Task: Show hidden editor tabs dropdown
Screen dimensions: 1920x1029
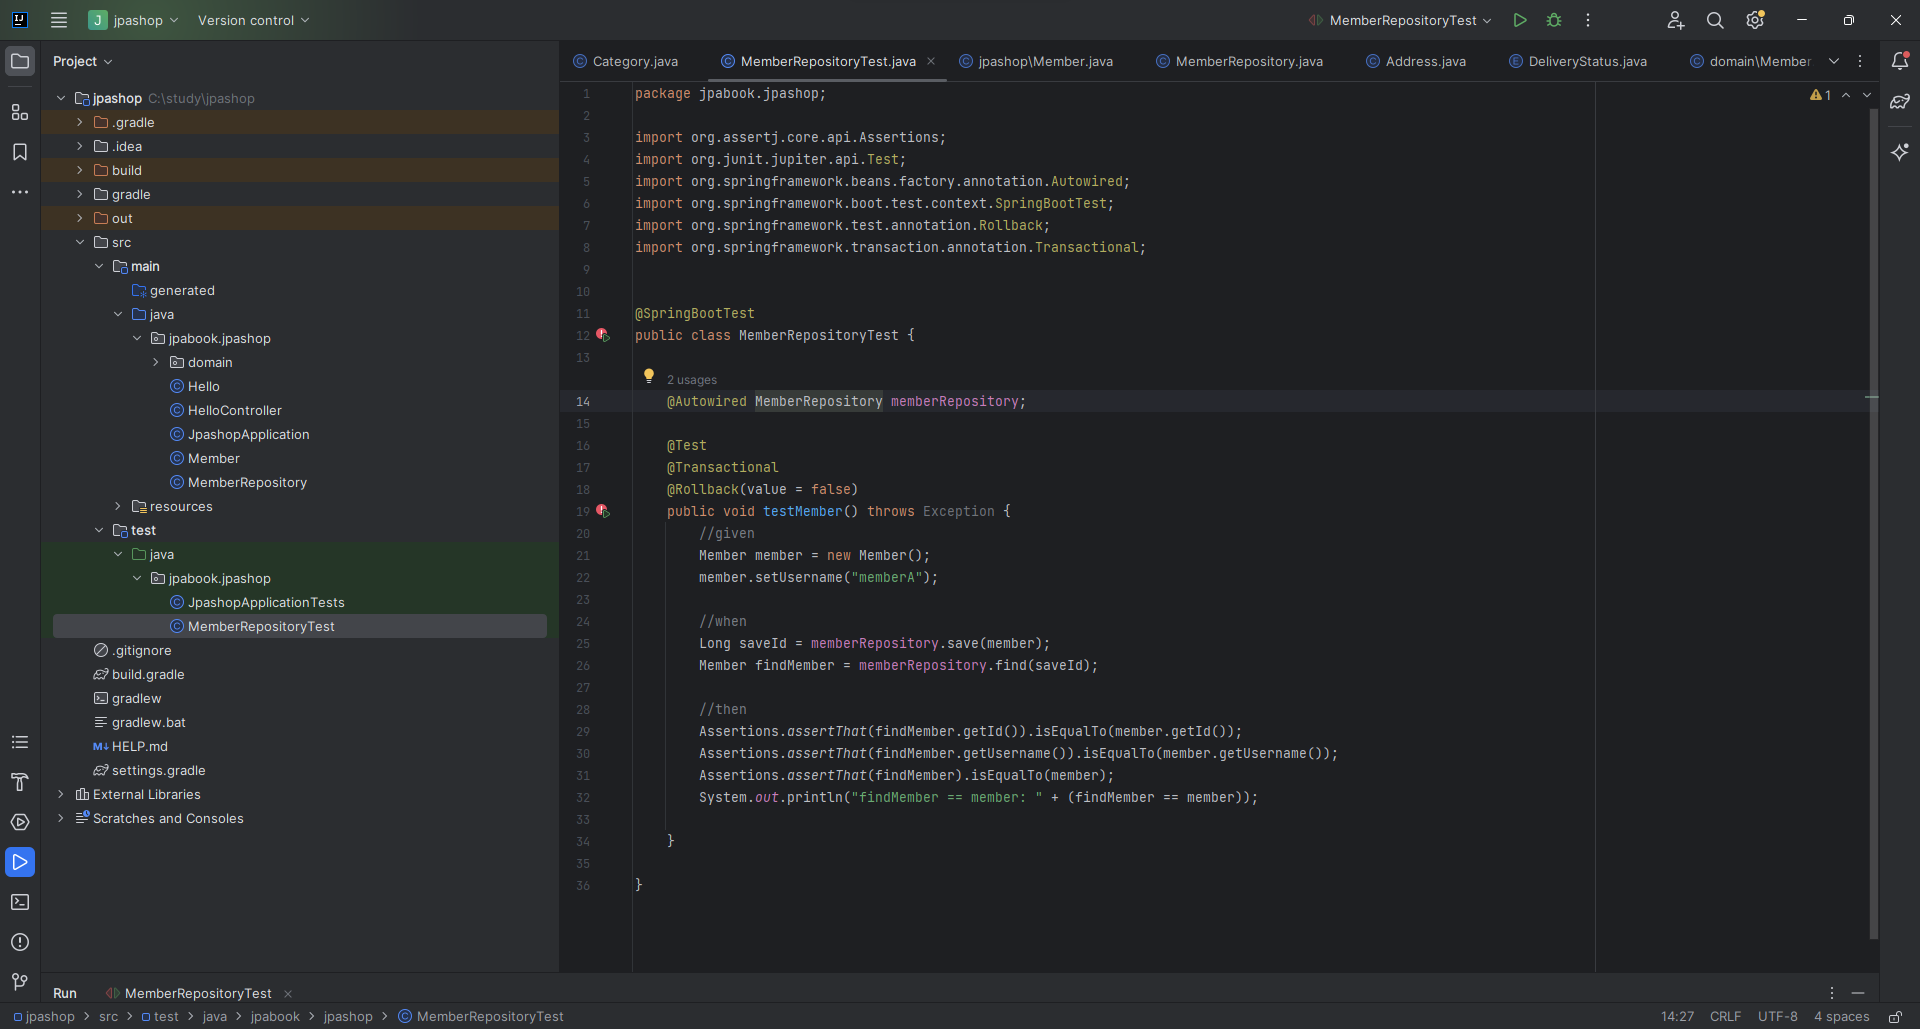Action: click(1834, 61)
